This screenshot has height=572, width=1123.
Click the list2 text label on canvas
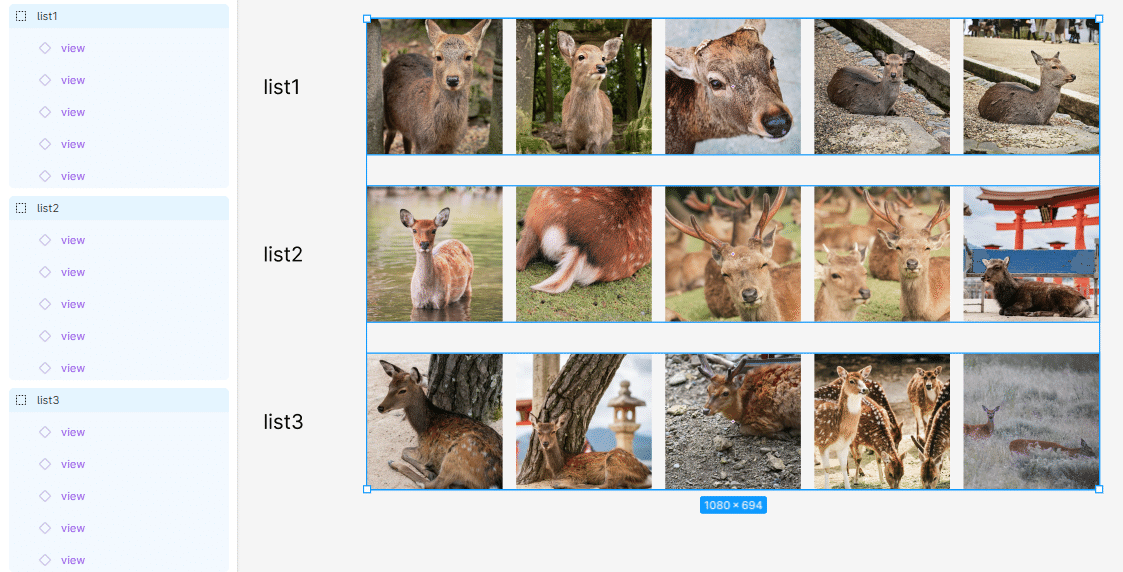[283, 254]
